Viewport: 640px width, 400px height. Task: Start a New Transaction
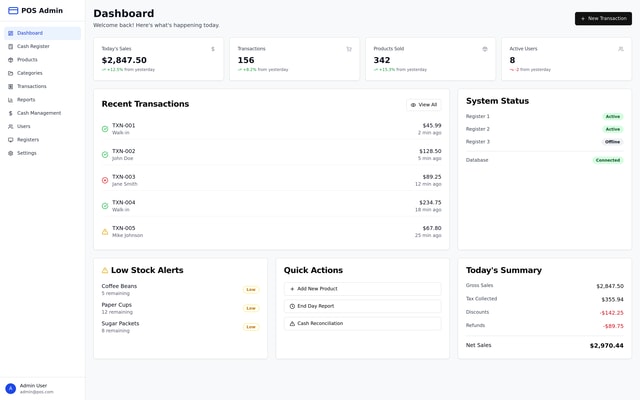[603, 18]
